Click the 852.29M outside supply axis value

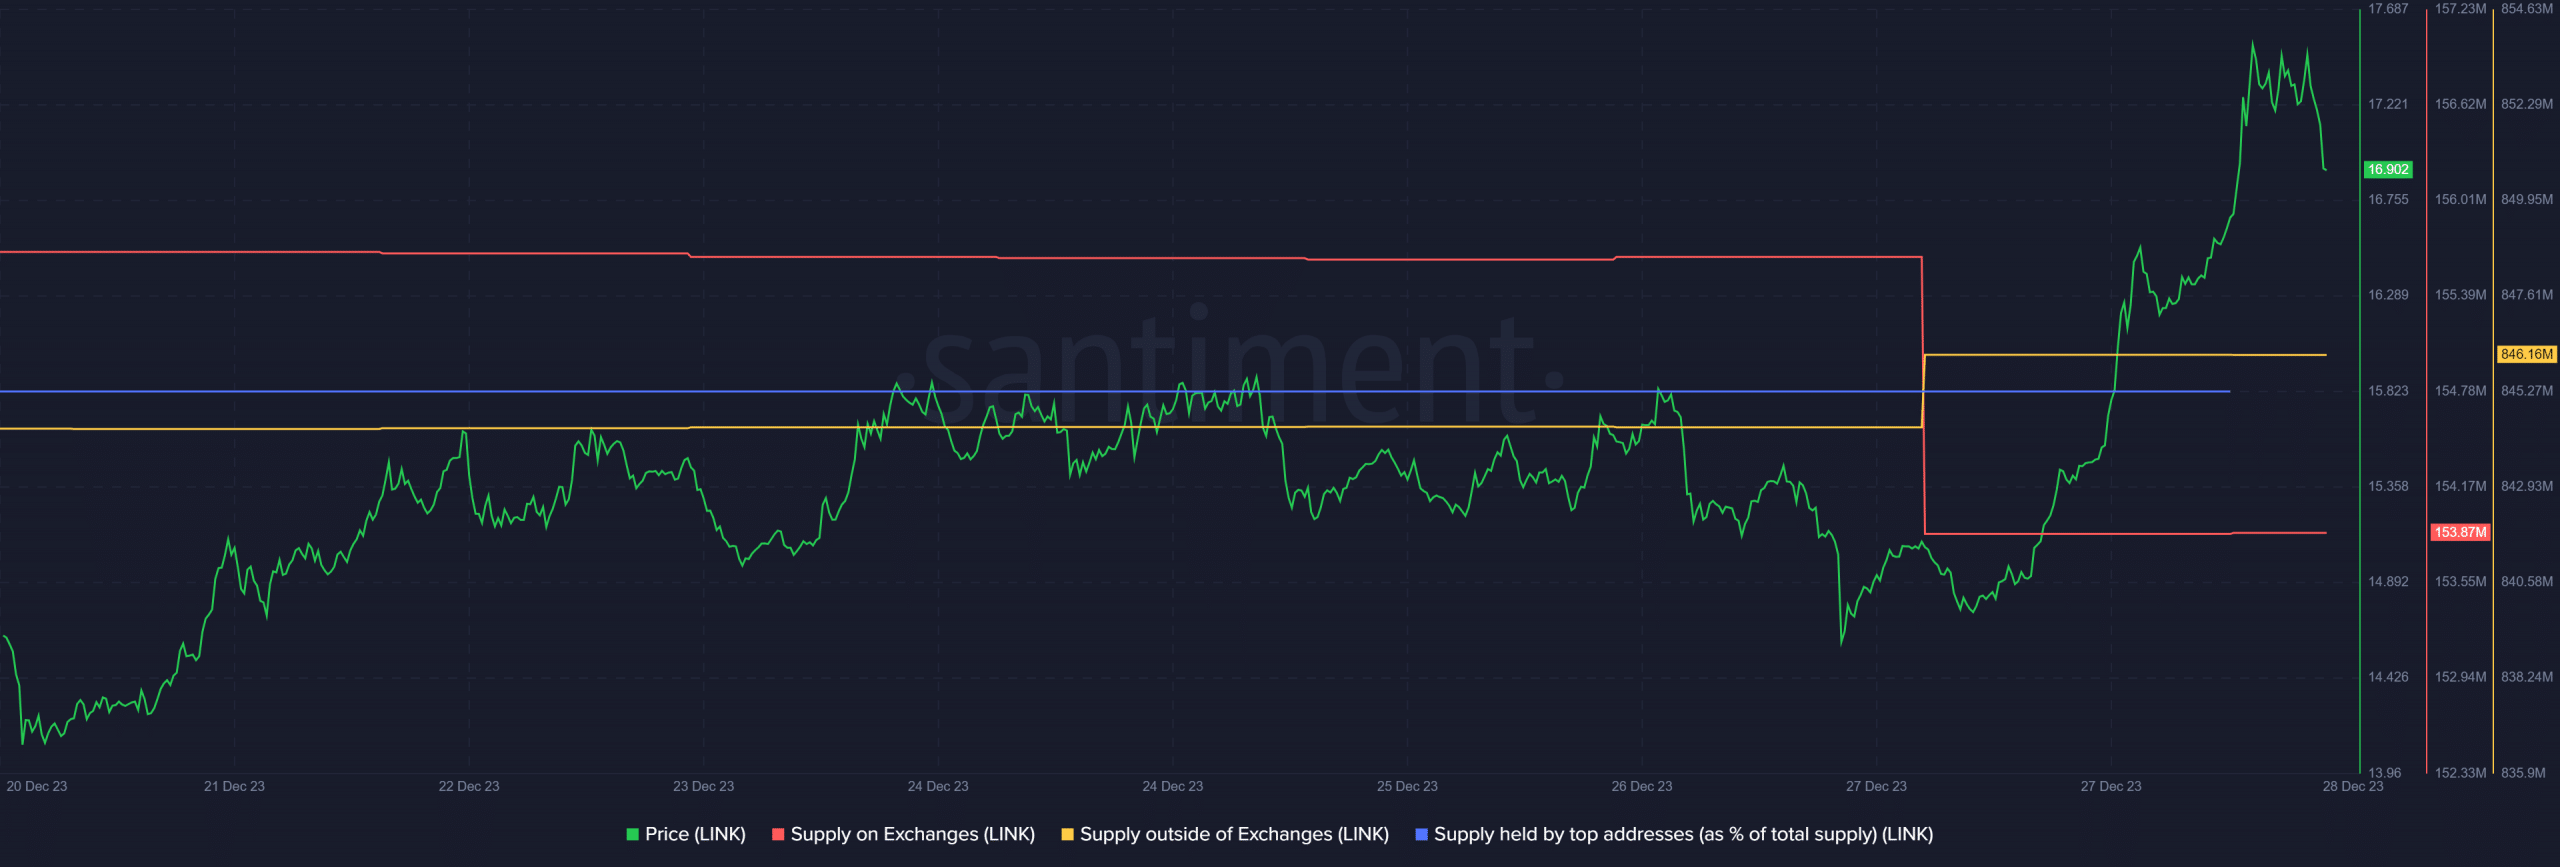pos(2527,104)
